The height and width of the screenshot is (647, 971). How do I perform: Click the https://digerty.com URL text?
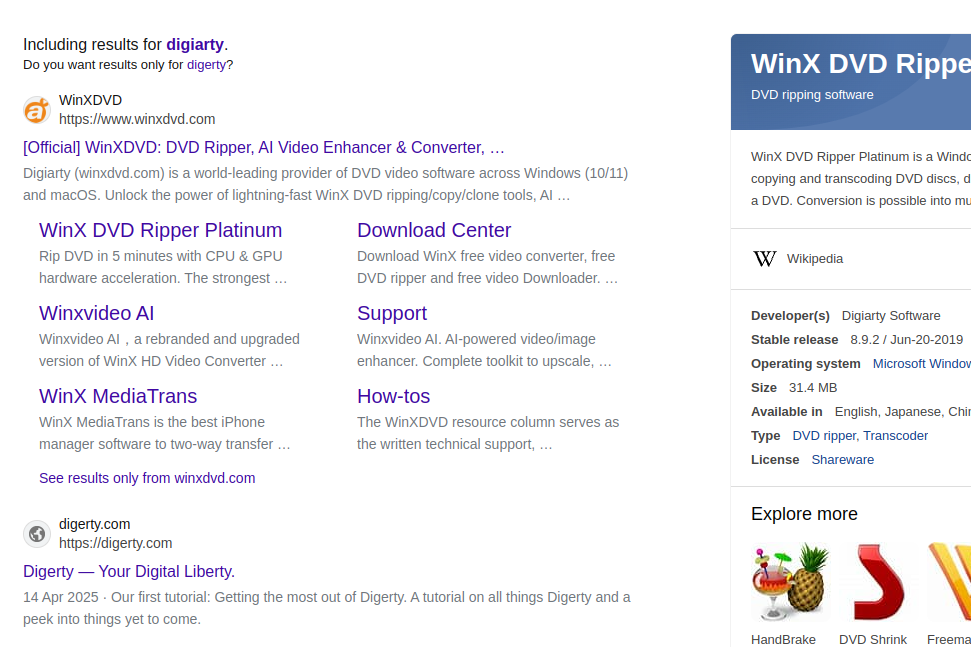point(115,543)
